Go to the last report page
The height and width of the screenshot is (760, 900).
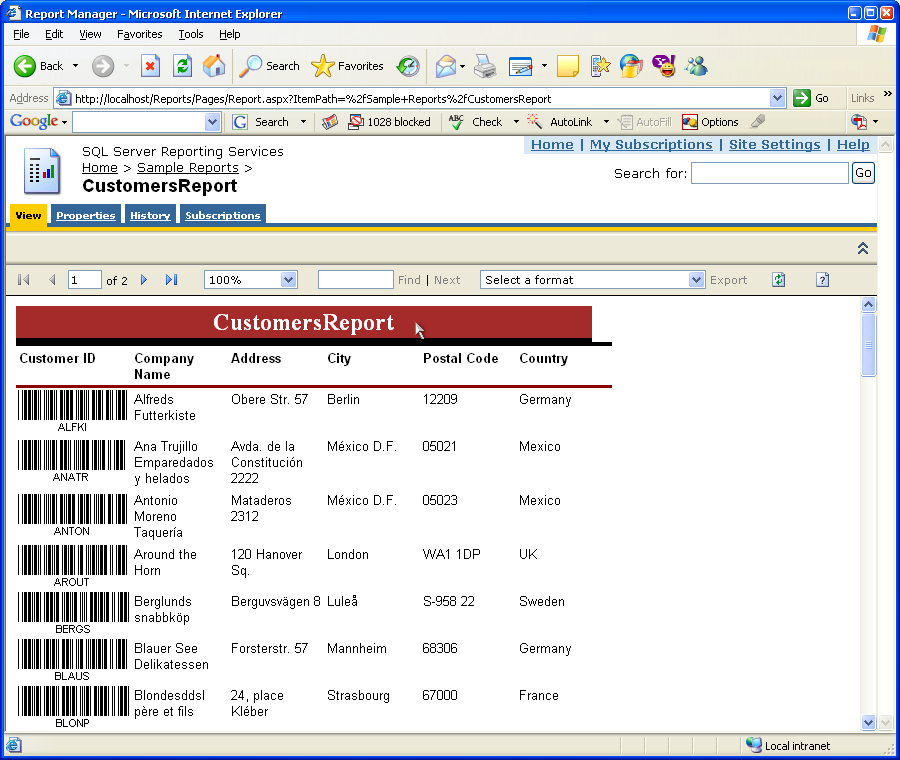[x=171, y=280]
